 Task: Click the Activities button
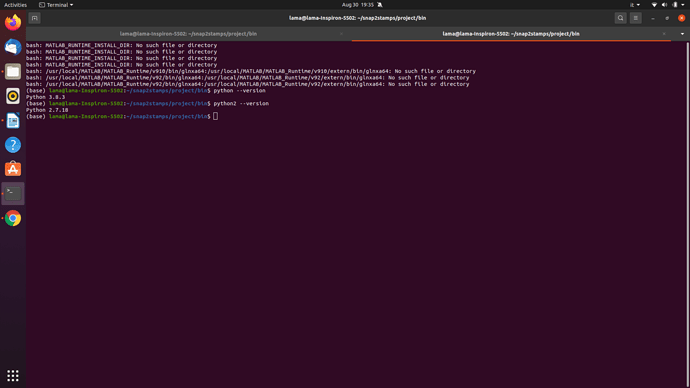(x=15, y=5)
